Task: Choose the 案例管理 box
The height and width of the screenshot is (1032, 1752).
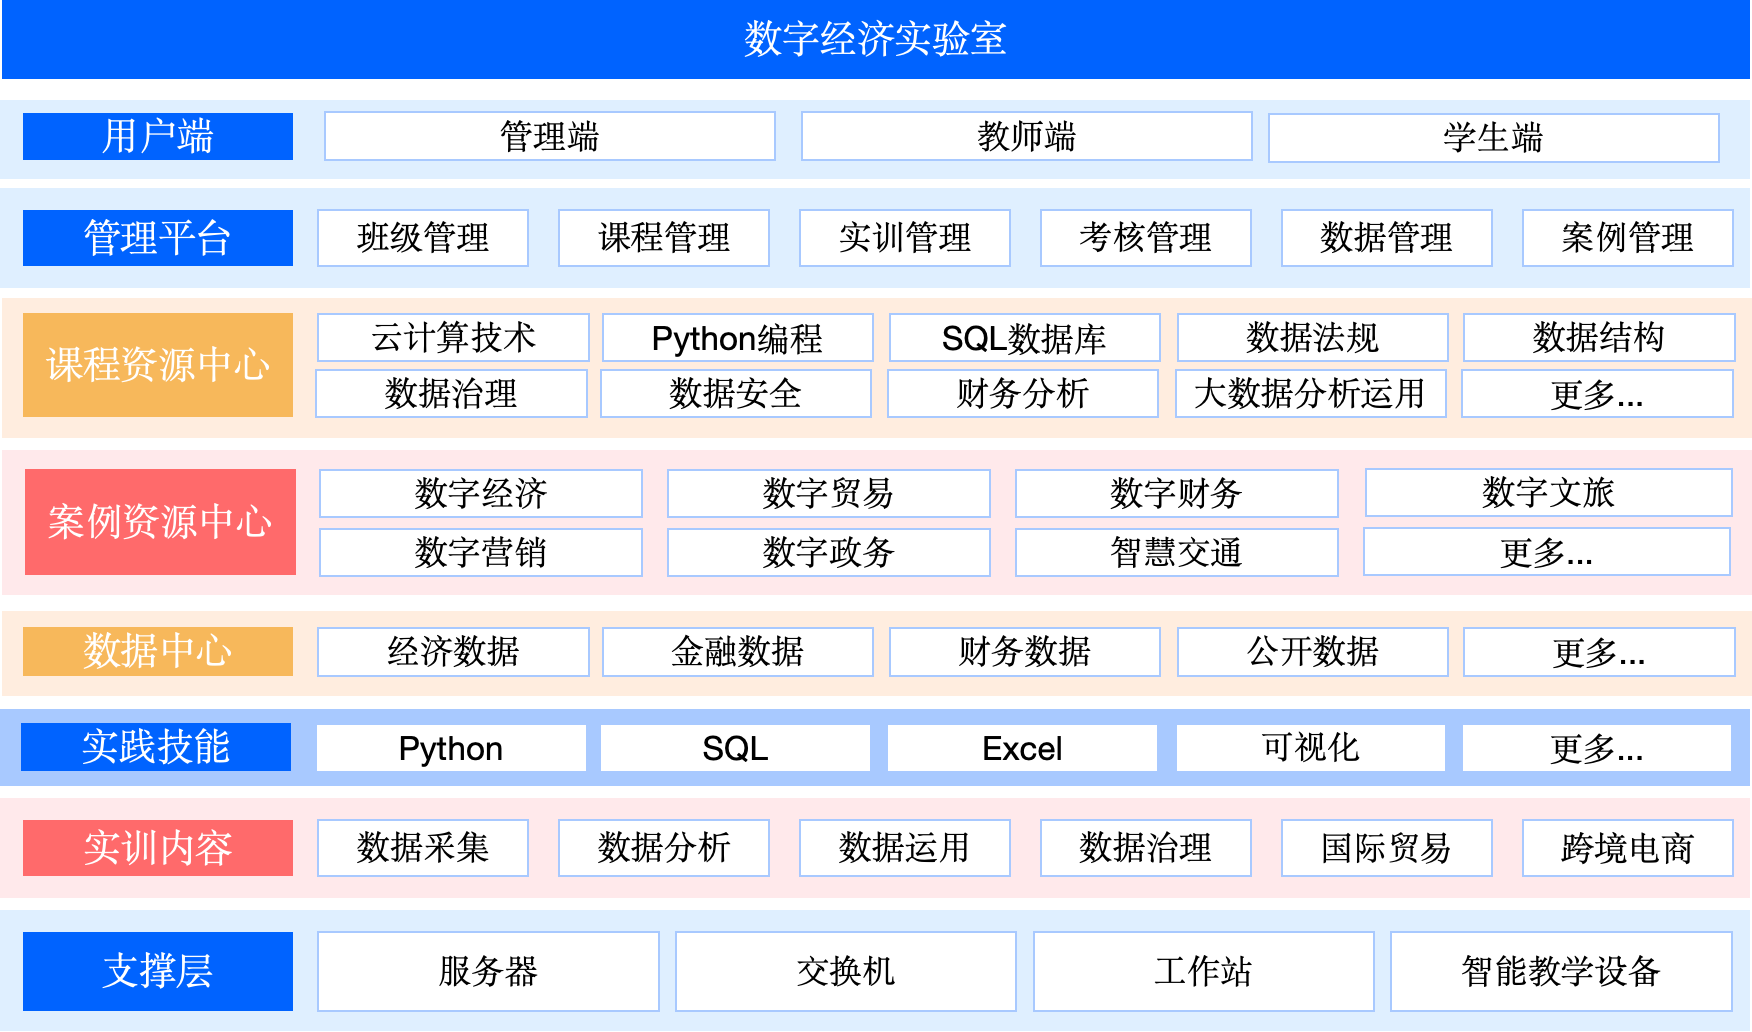Action: tap(1628, 238)
